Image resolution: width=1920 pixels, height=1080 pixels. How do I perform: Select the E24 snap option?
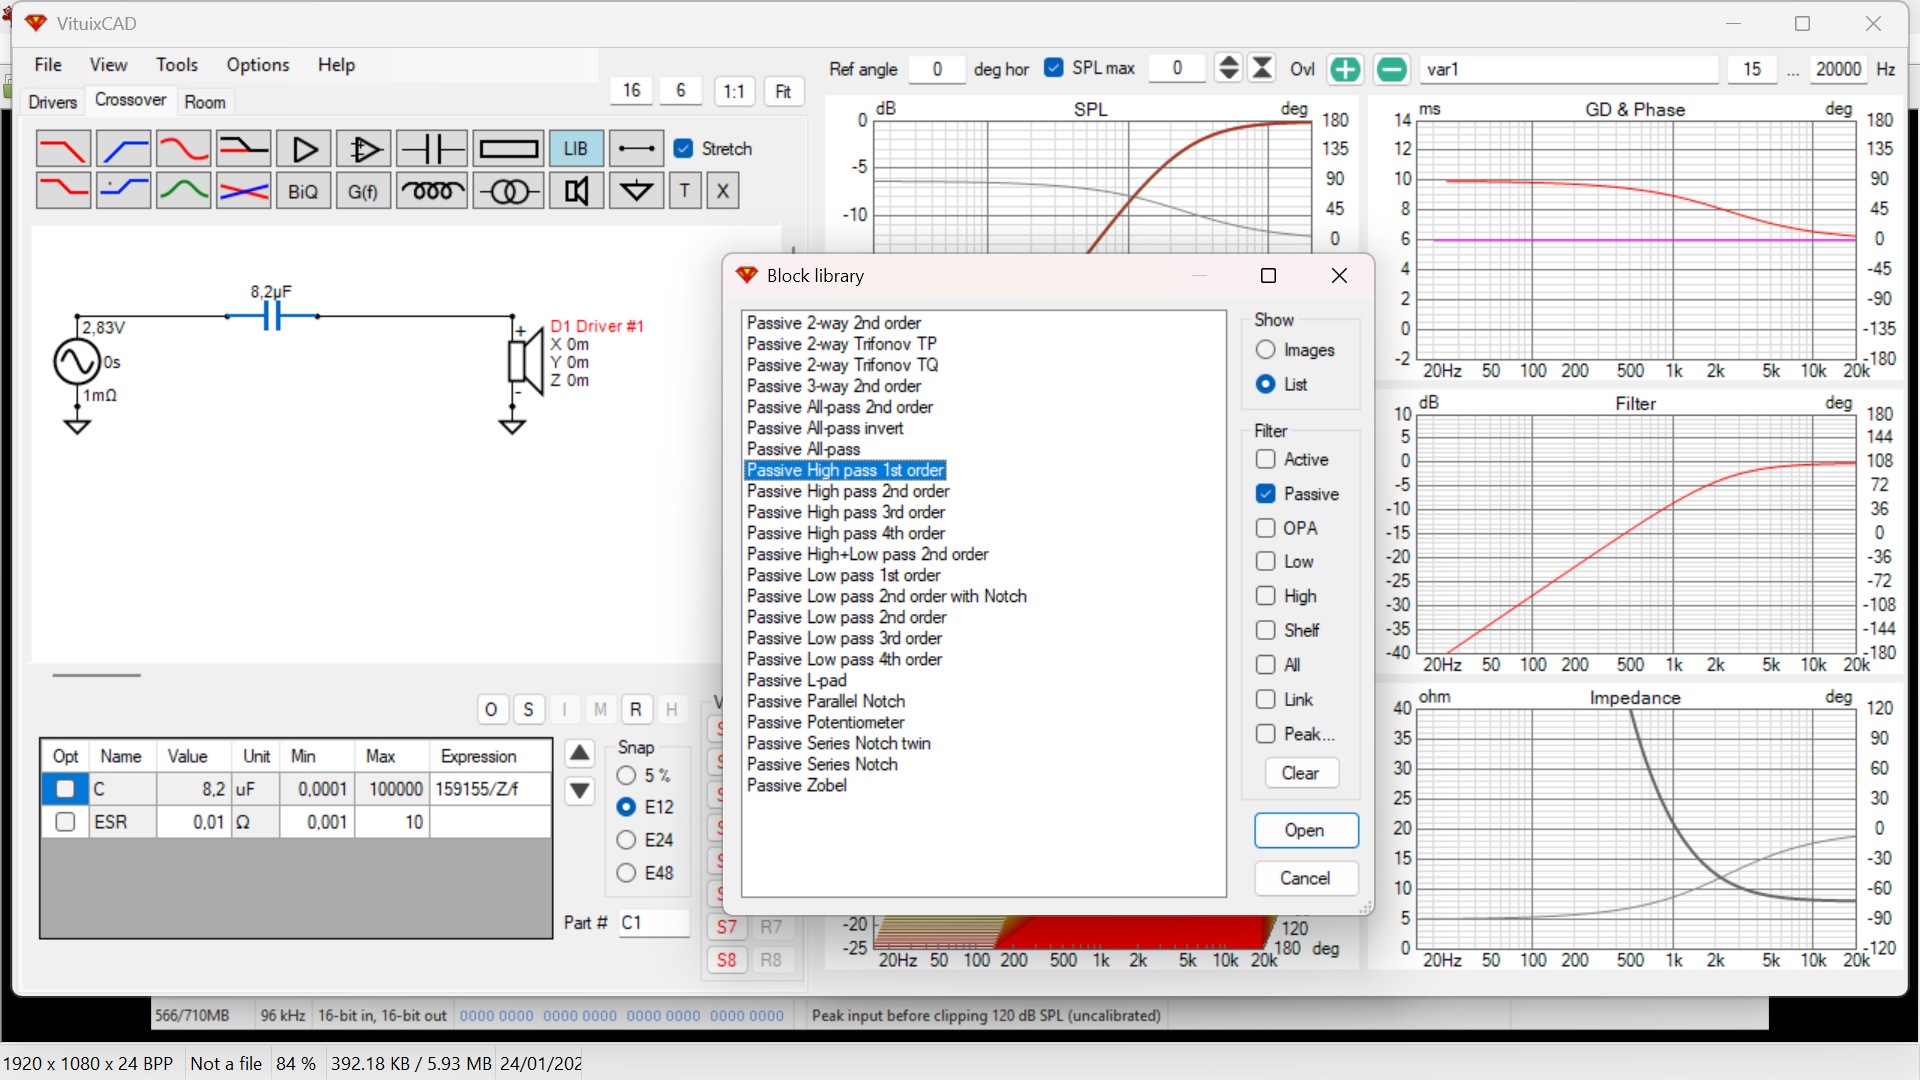(627, 840)
